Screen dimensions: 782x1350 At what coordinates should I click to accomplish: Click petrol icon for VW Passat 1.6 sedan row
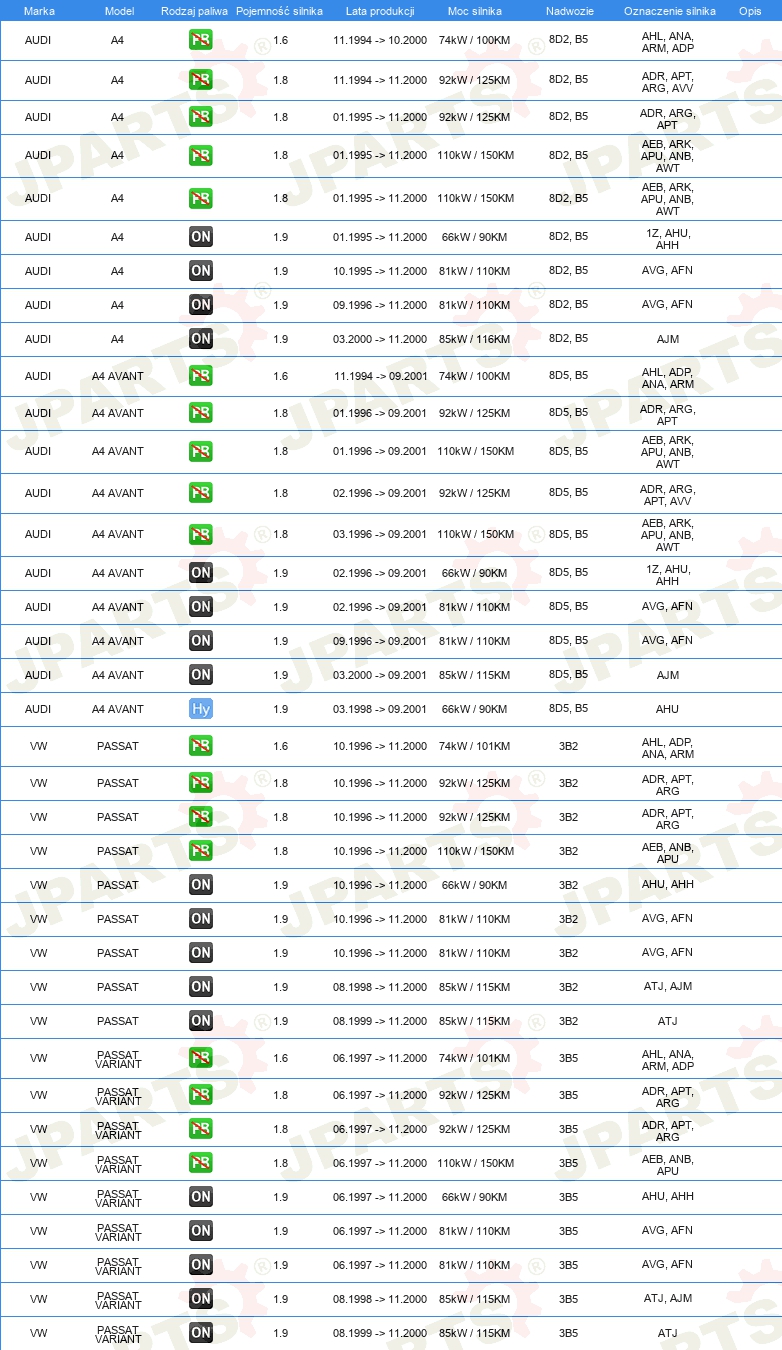pos(201,746)
